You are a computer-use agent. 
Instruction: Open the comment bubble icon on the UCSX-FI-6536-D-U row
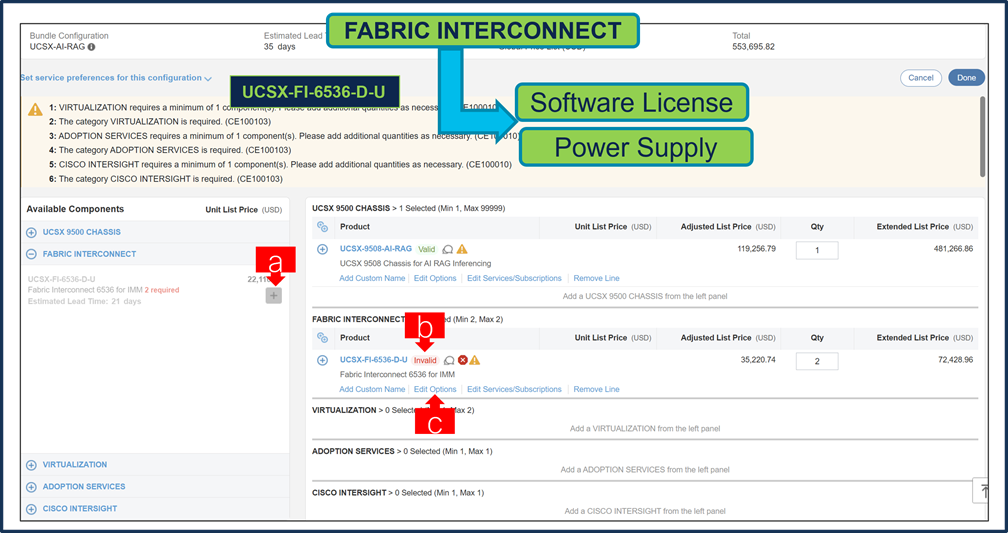(449, 361)
